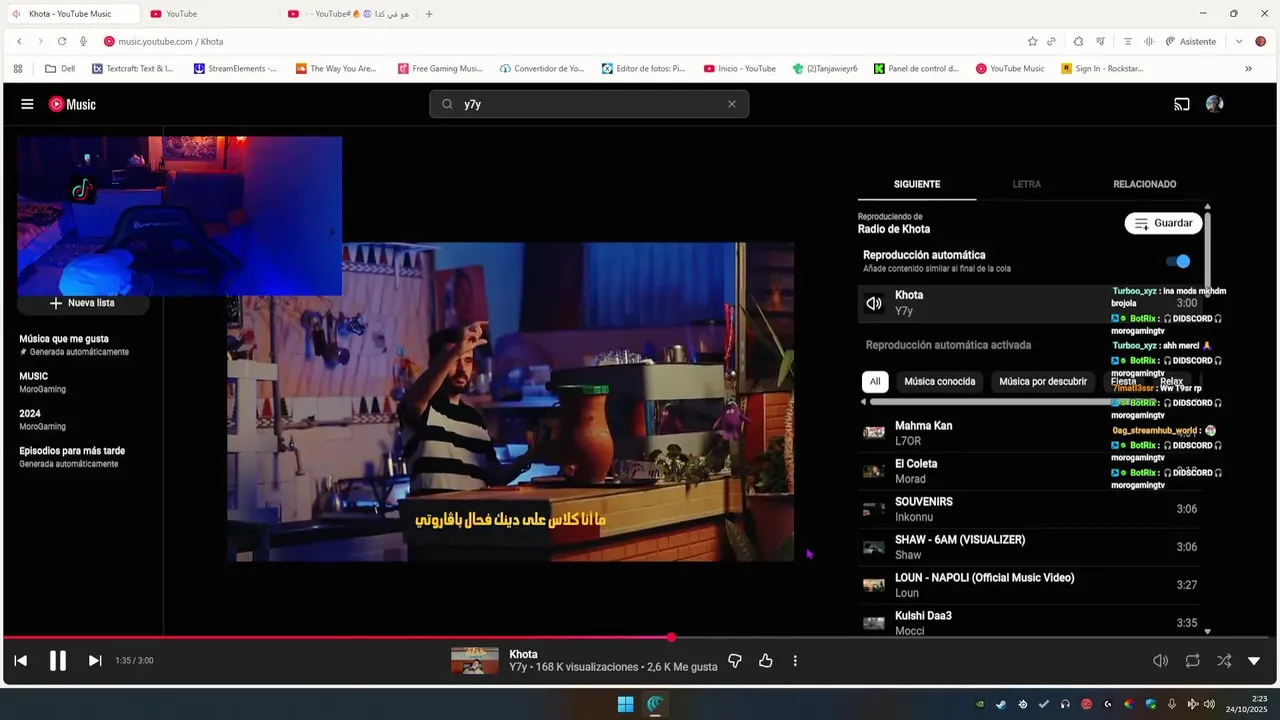Collapse the player page with the down arrow
The image size is (1280, 720).
(x=1254, y=661)
